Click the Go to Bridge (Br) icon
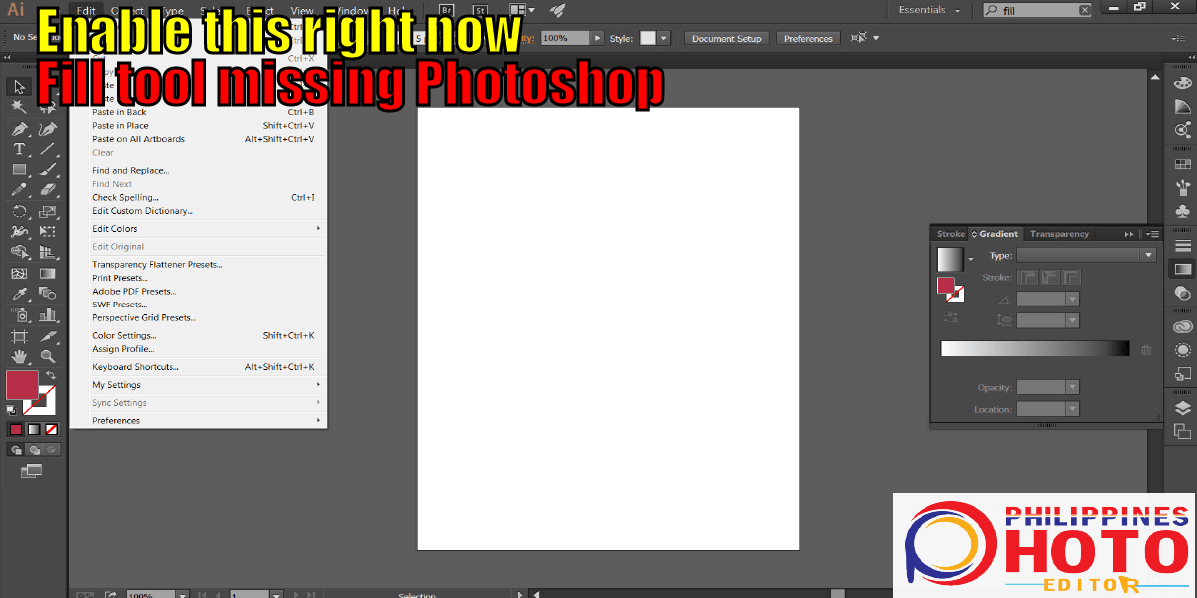Viewport: 1197px width, 598px height. point(447,10)
